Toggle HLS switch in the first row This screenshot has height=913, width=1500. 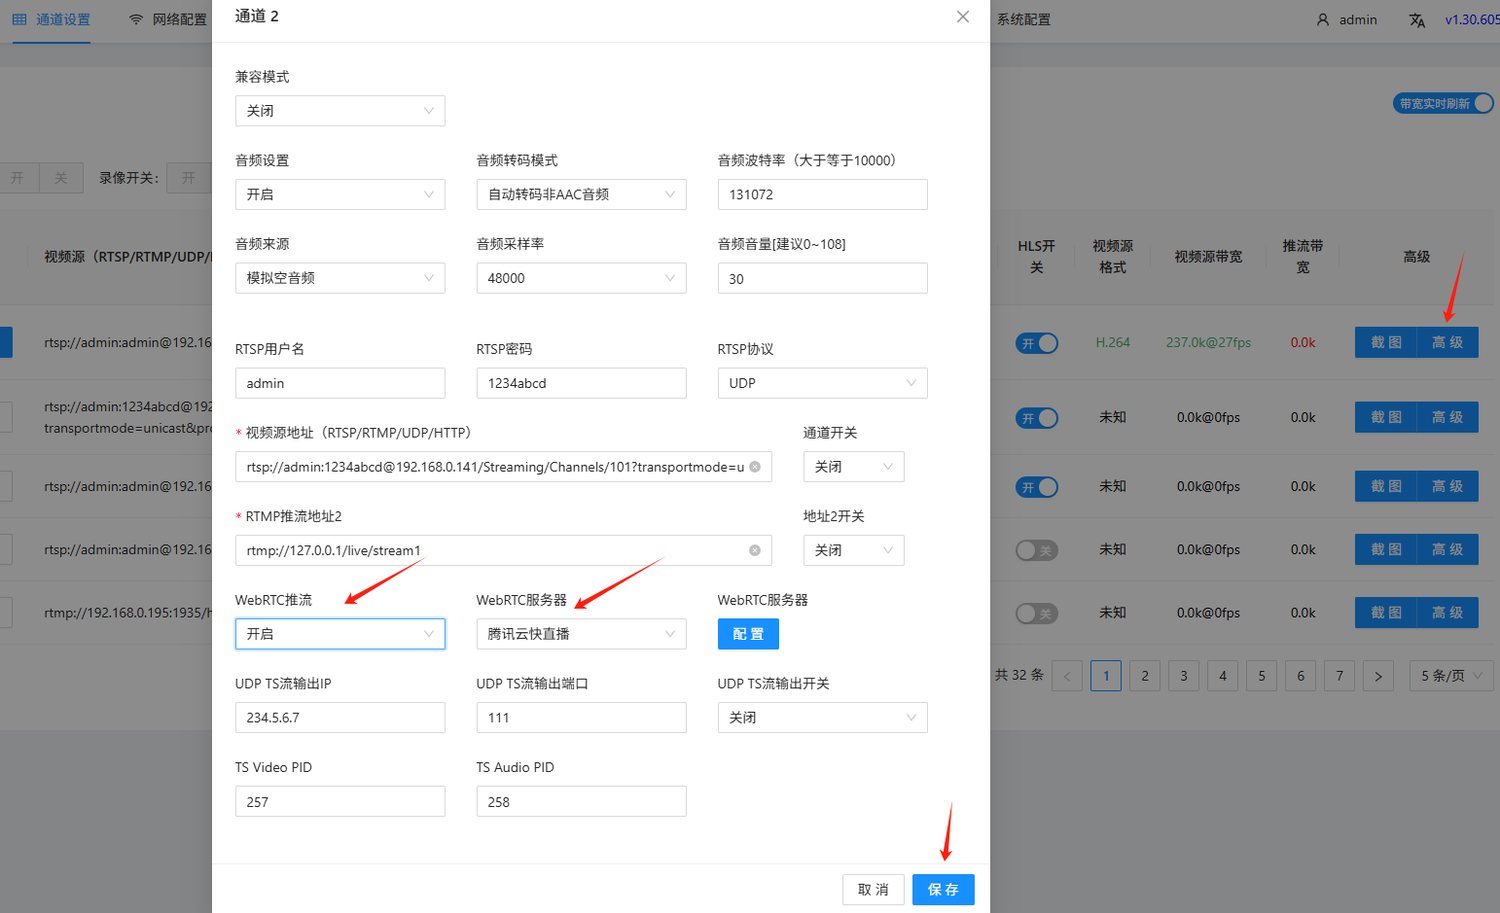point(1037,343)
